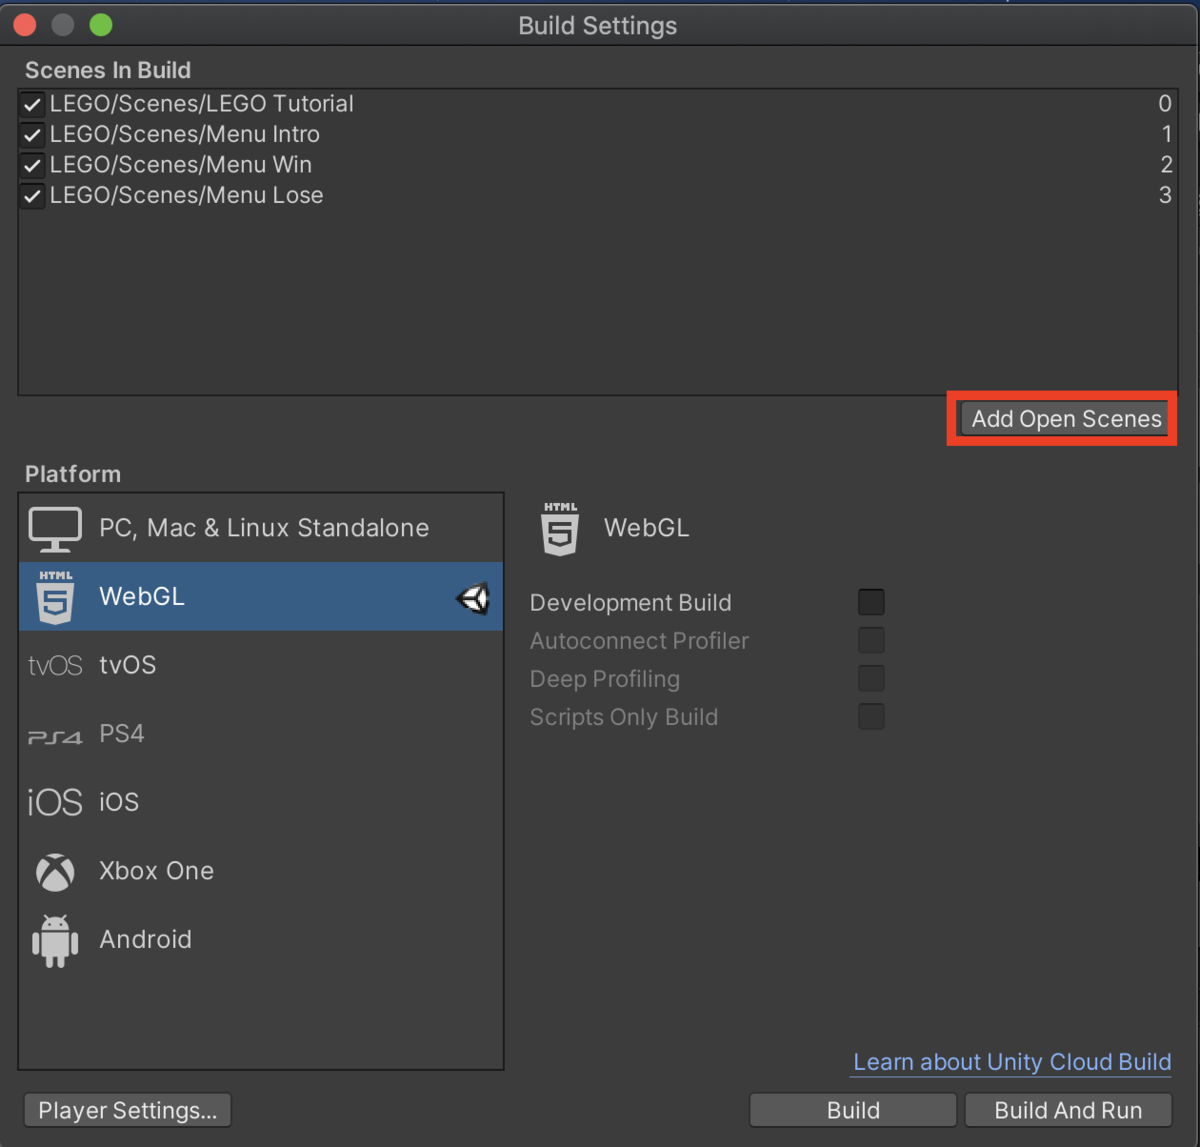Toggle the Deep Profiling checkbox
This screenshot has width=1200, height=1147.
tap(871, 678)
